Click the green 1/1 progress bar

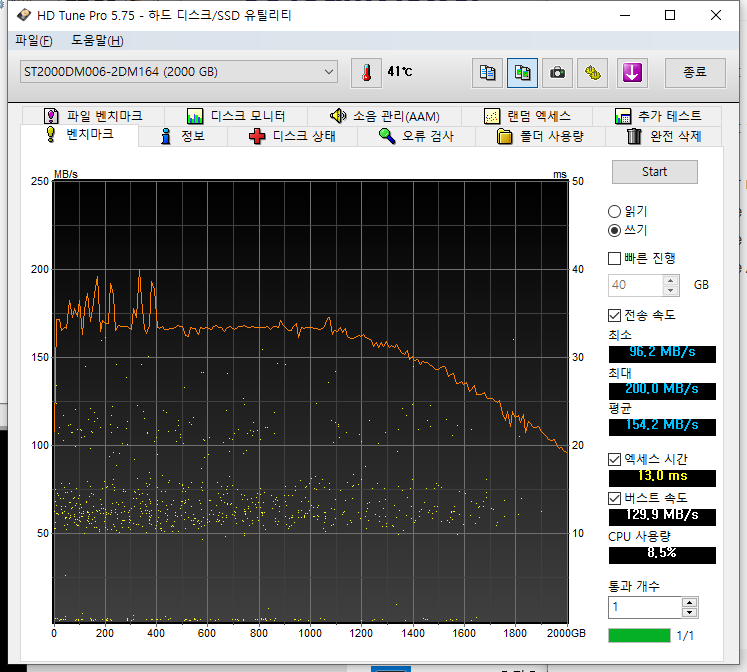(x=639, y=636)
